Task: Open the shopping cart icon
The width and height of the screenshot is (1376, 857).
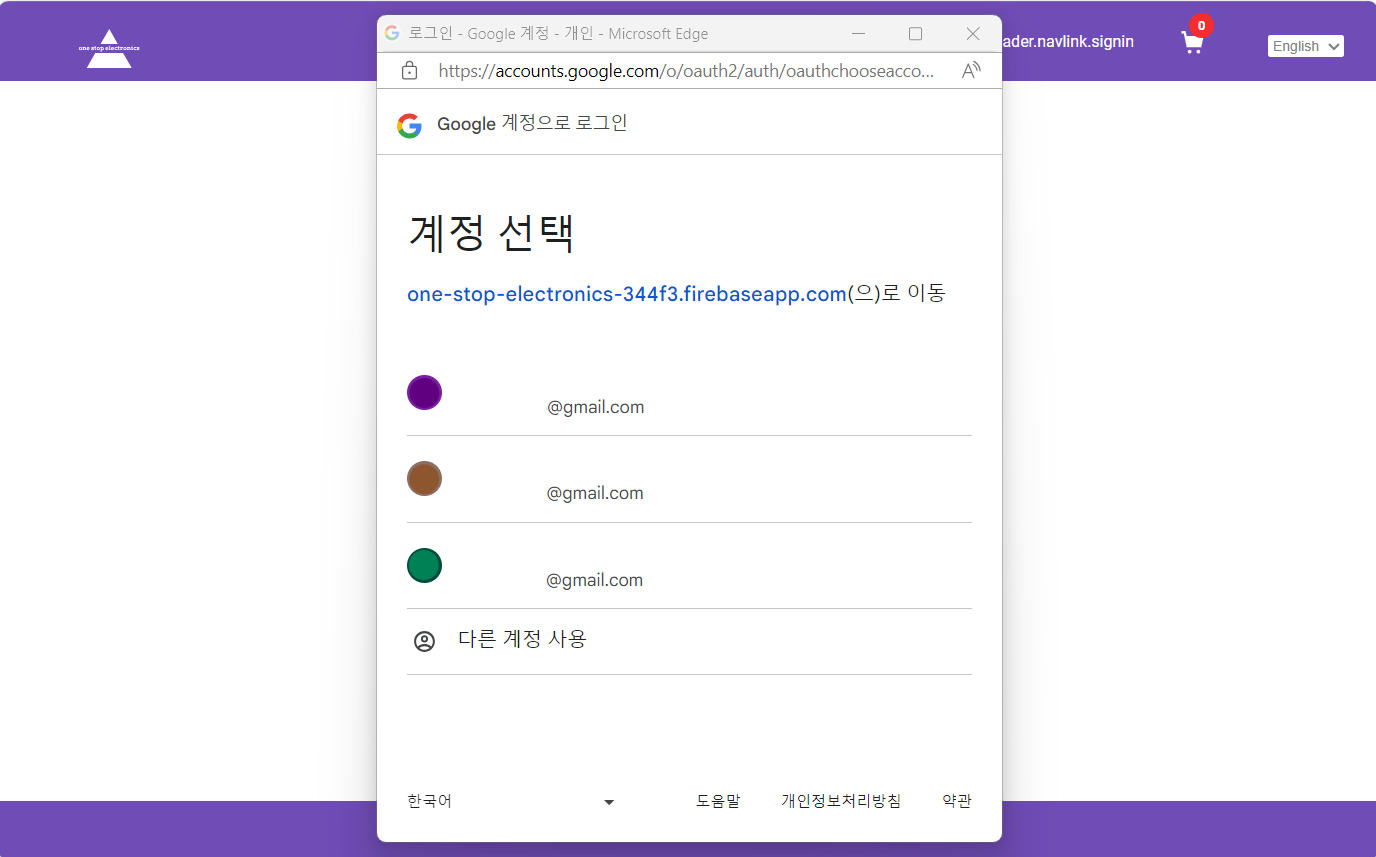Action: [1192, 42]
